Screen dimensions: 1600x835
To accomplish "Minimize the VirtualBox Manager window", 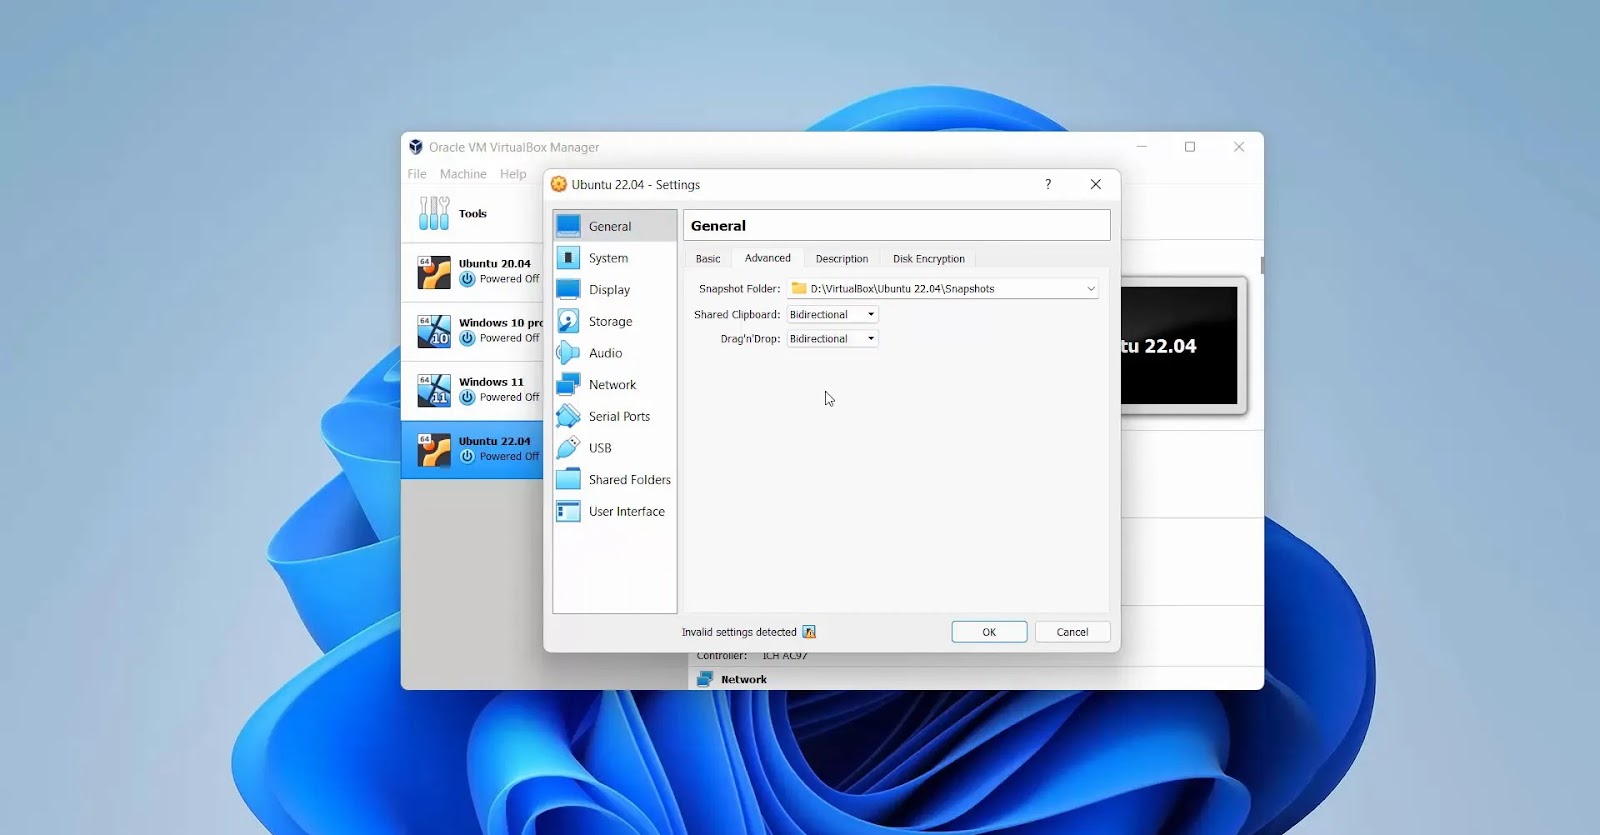I will 1141,147.
